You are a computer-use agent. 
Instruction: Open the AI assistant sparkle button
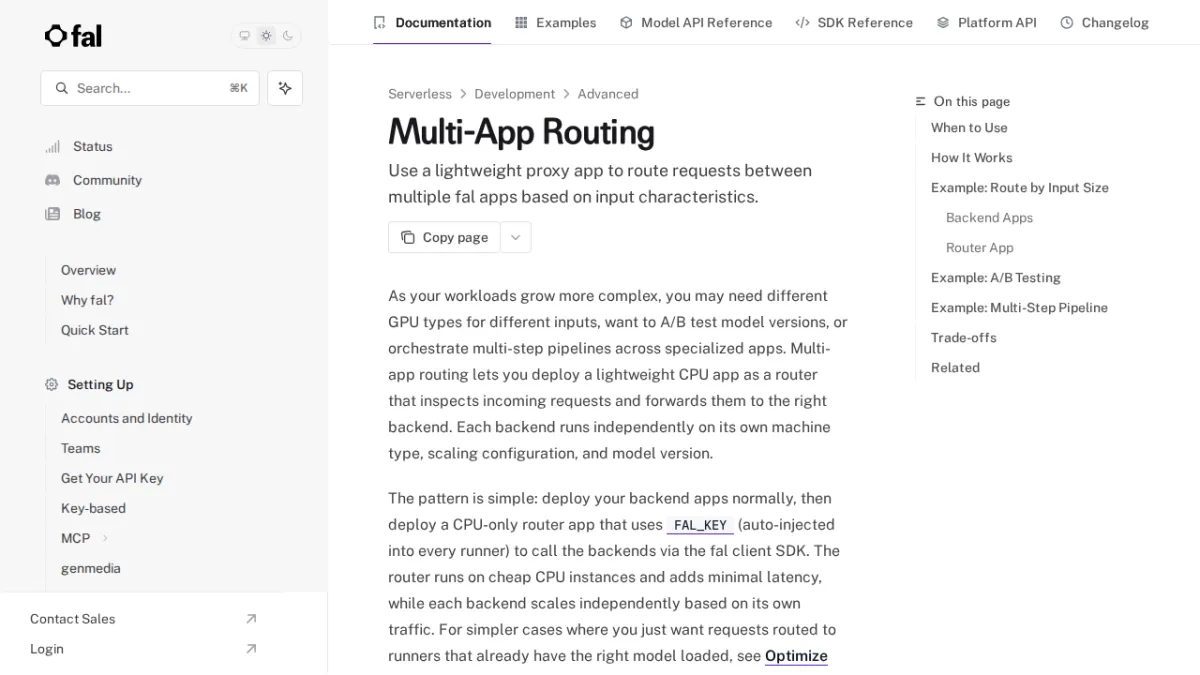[285, 88]
